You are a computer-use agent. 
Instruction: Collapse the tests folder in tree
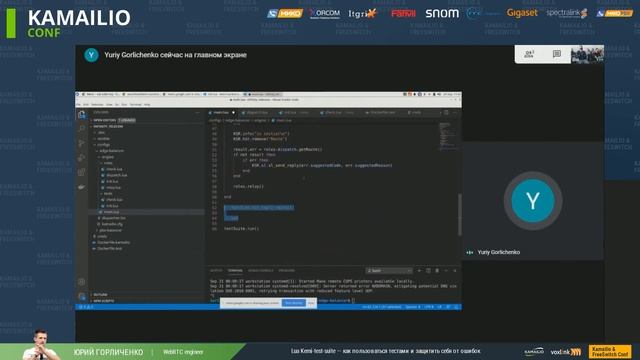[107, 193]
